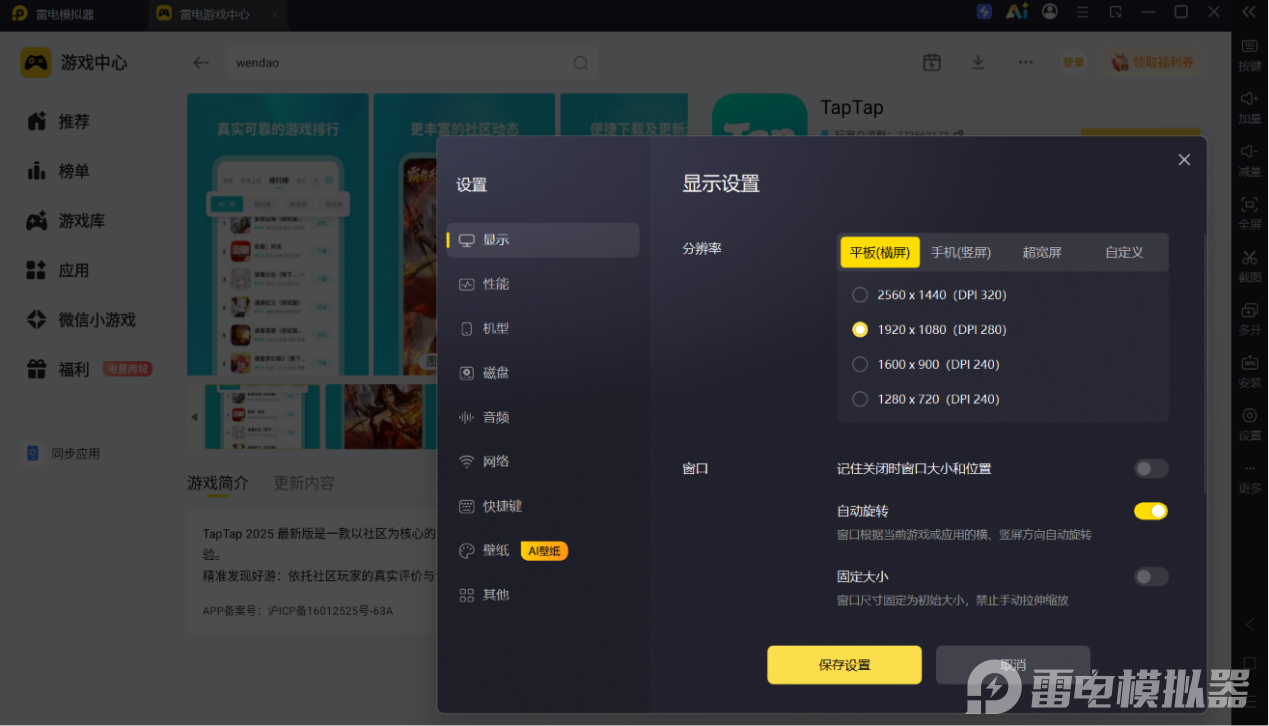Switch to 平板(横屏) resolution tab
The width and height of the screenshot is (1269, 726).
point(880,252)
